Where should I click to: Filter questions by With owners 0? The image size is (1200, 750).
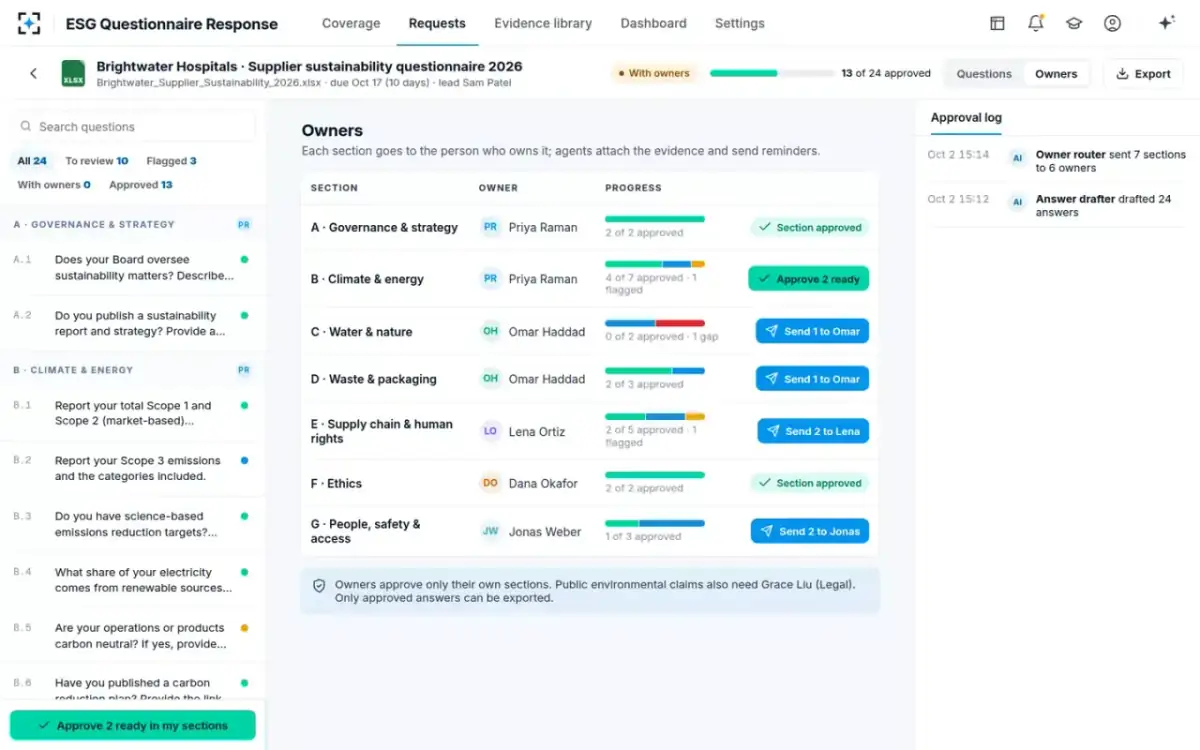(54, 185)
